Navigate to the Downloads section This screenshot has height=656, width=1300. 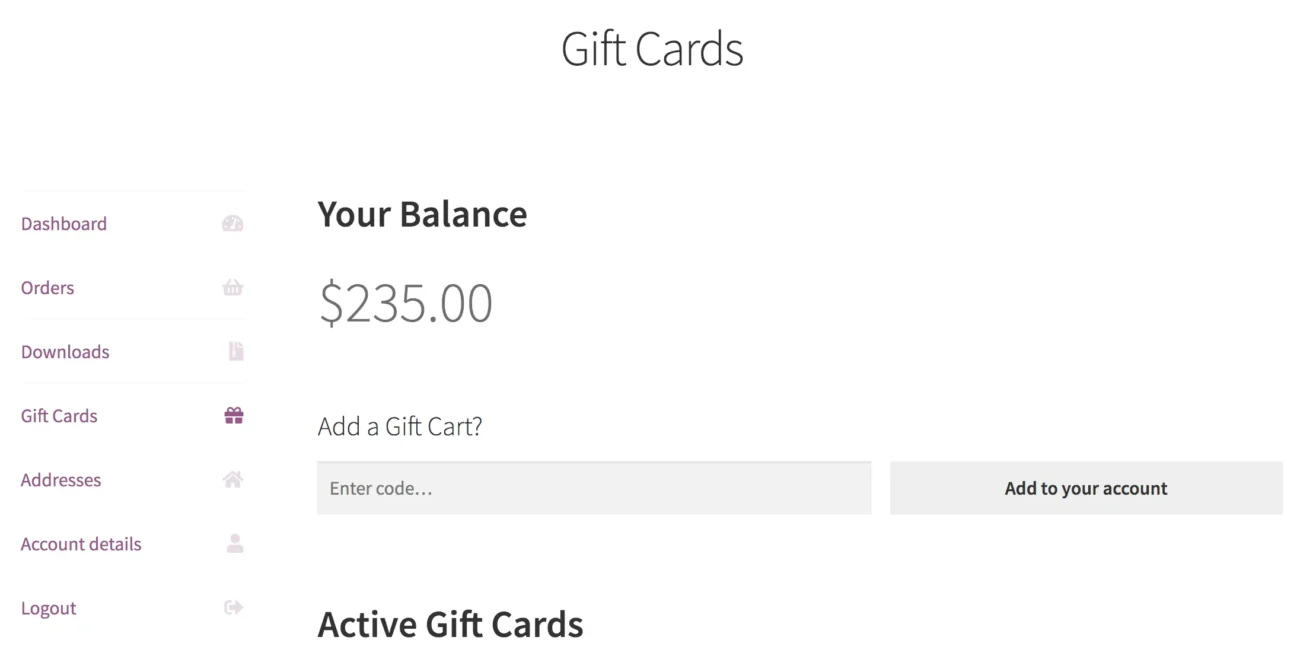(x=65, y=351)
